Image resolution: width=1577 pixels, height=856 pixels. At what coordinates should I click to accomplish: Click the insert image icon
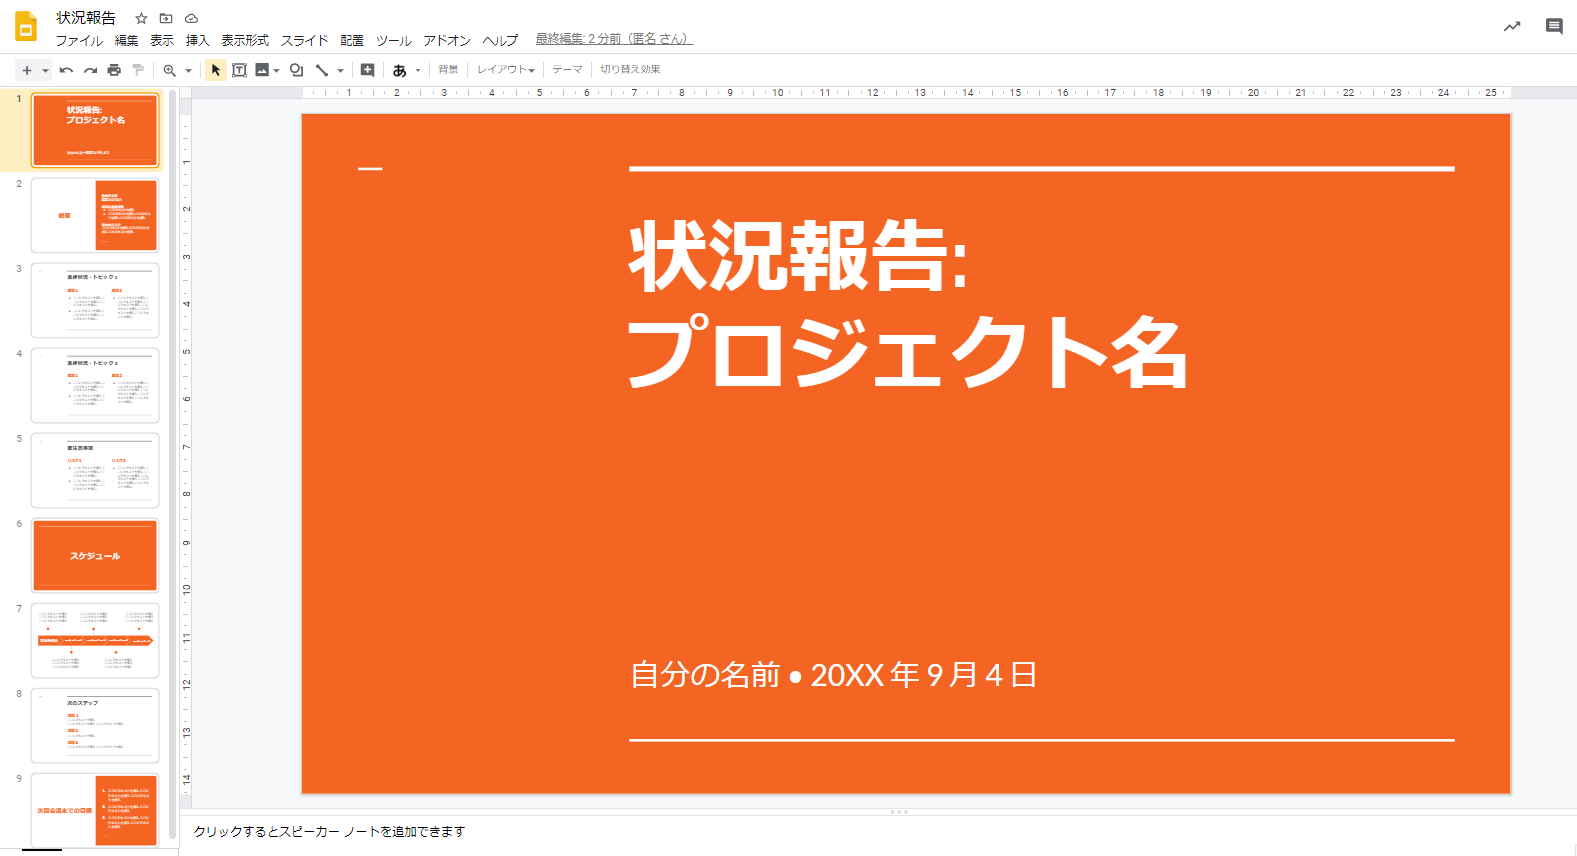tap(262, 70)
